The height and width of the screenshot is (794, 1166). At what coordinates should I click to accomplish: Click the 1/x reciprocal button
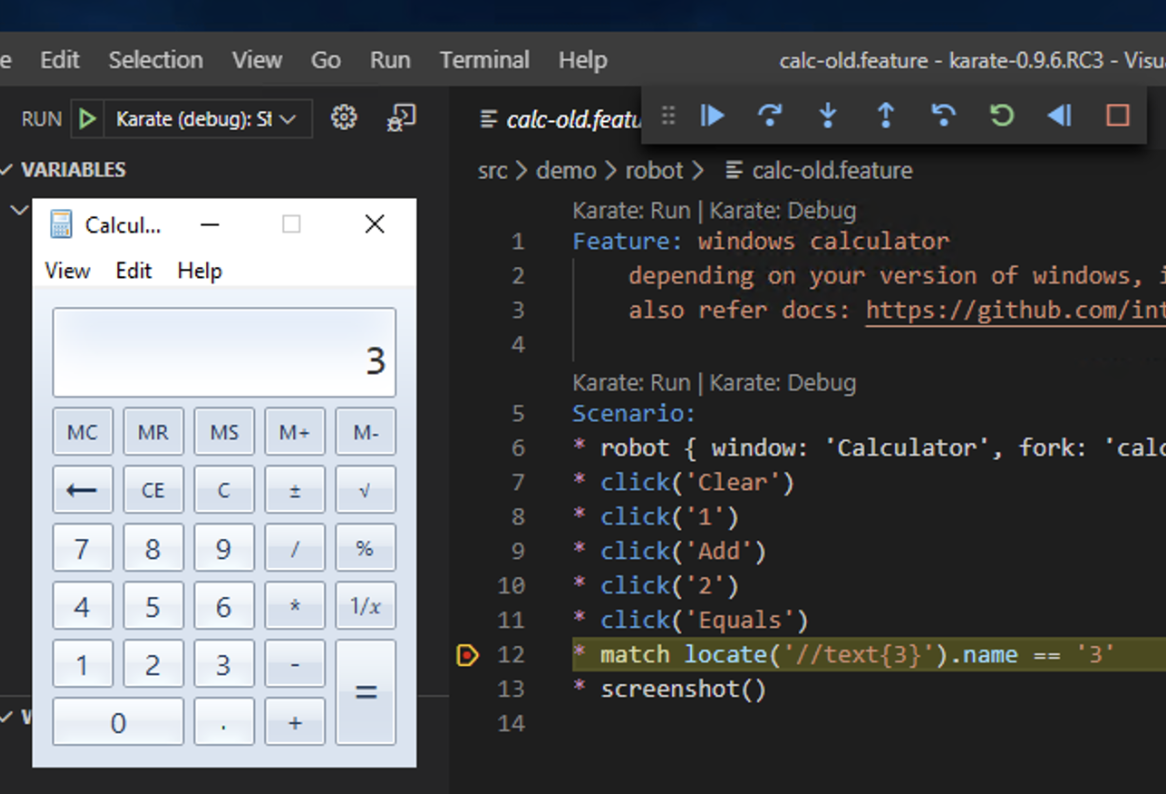point(365,606)
